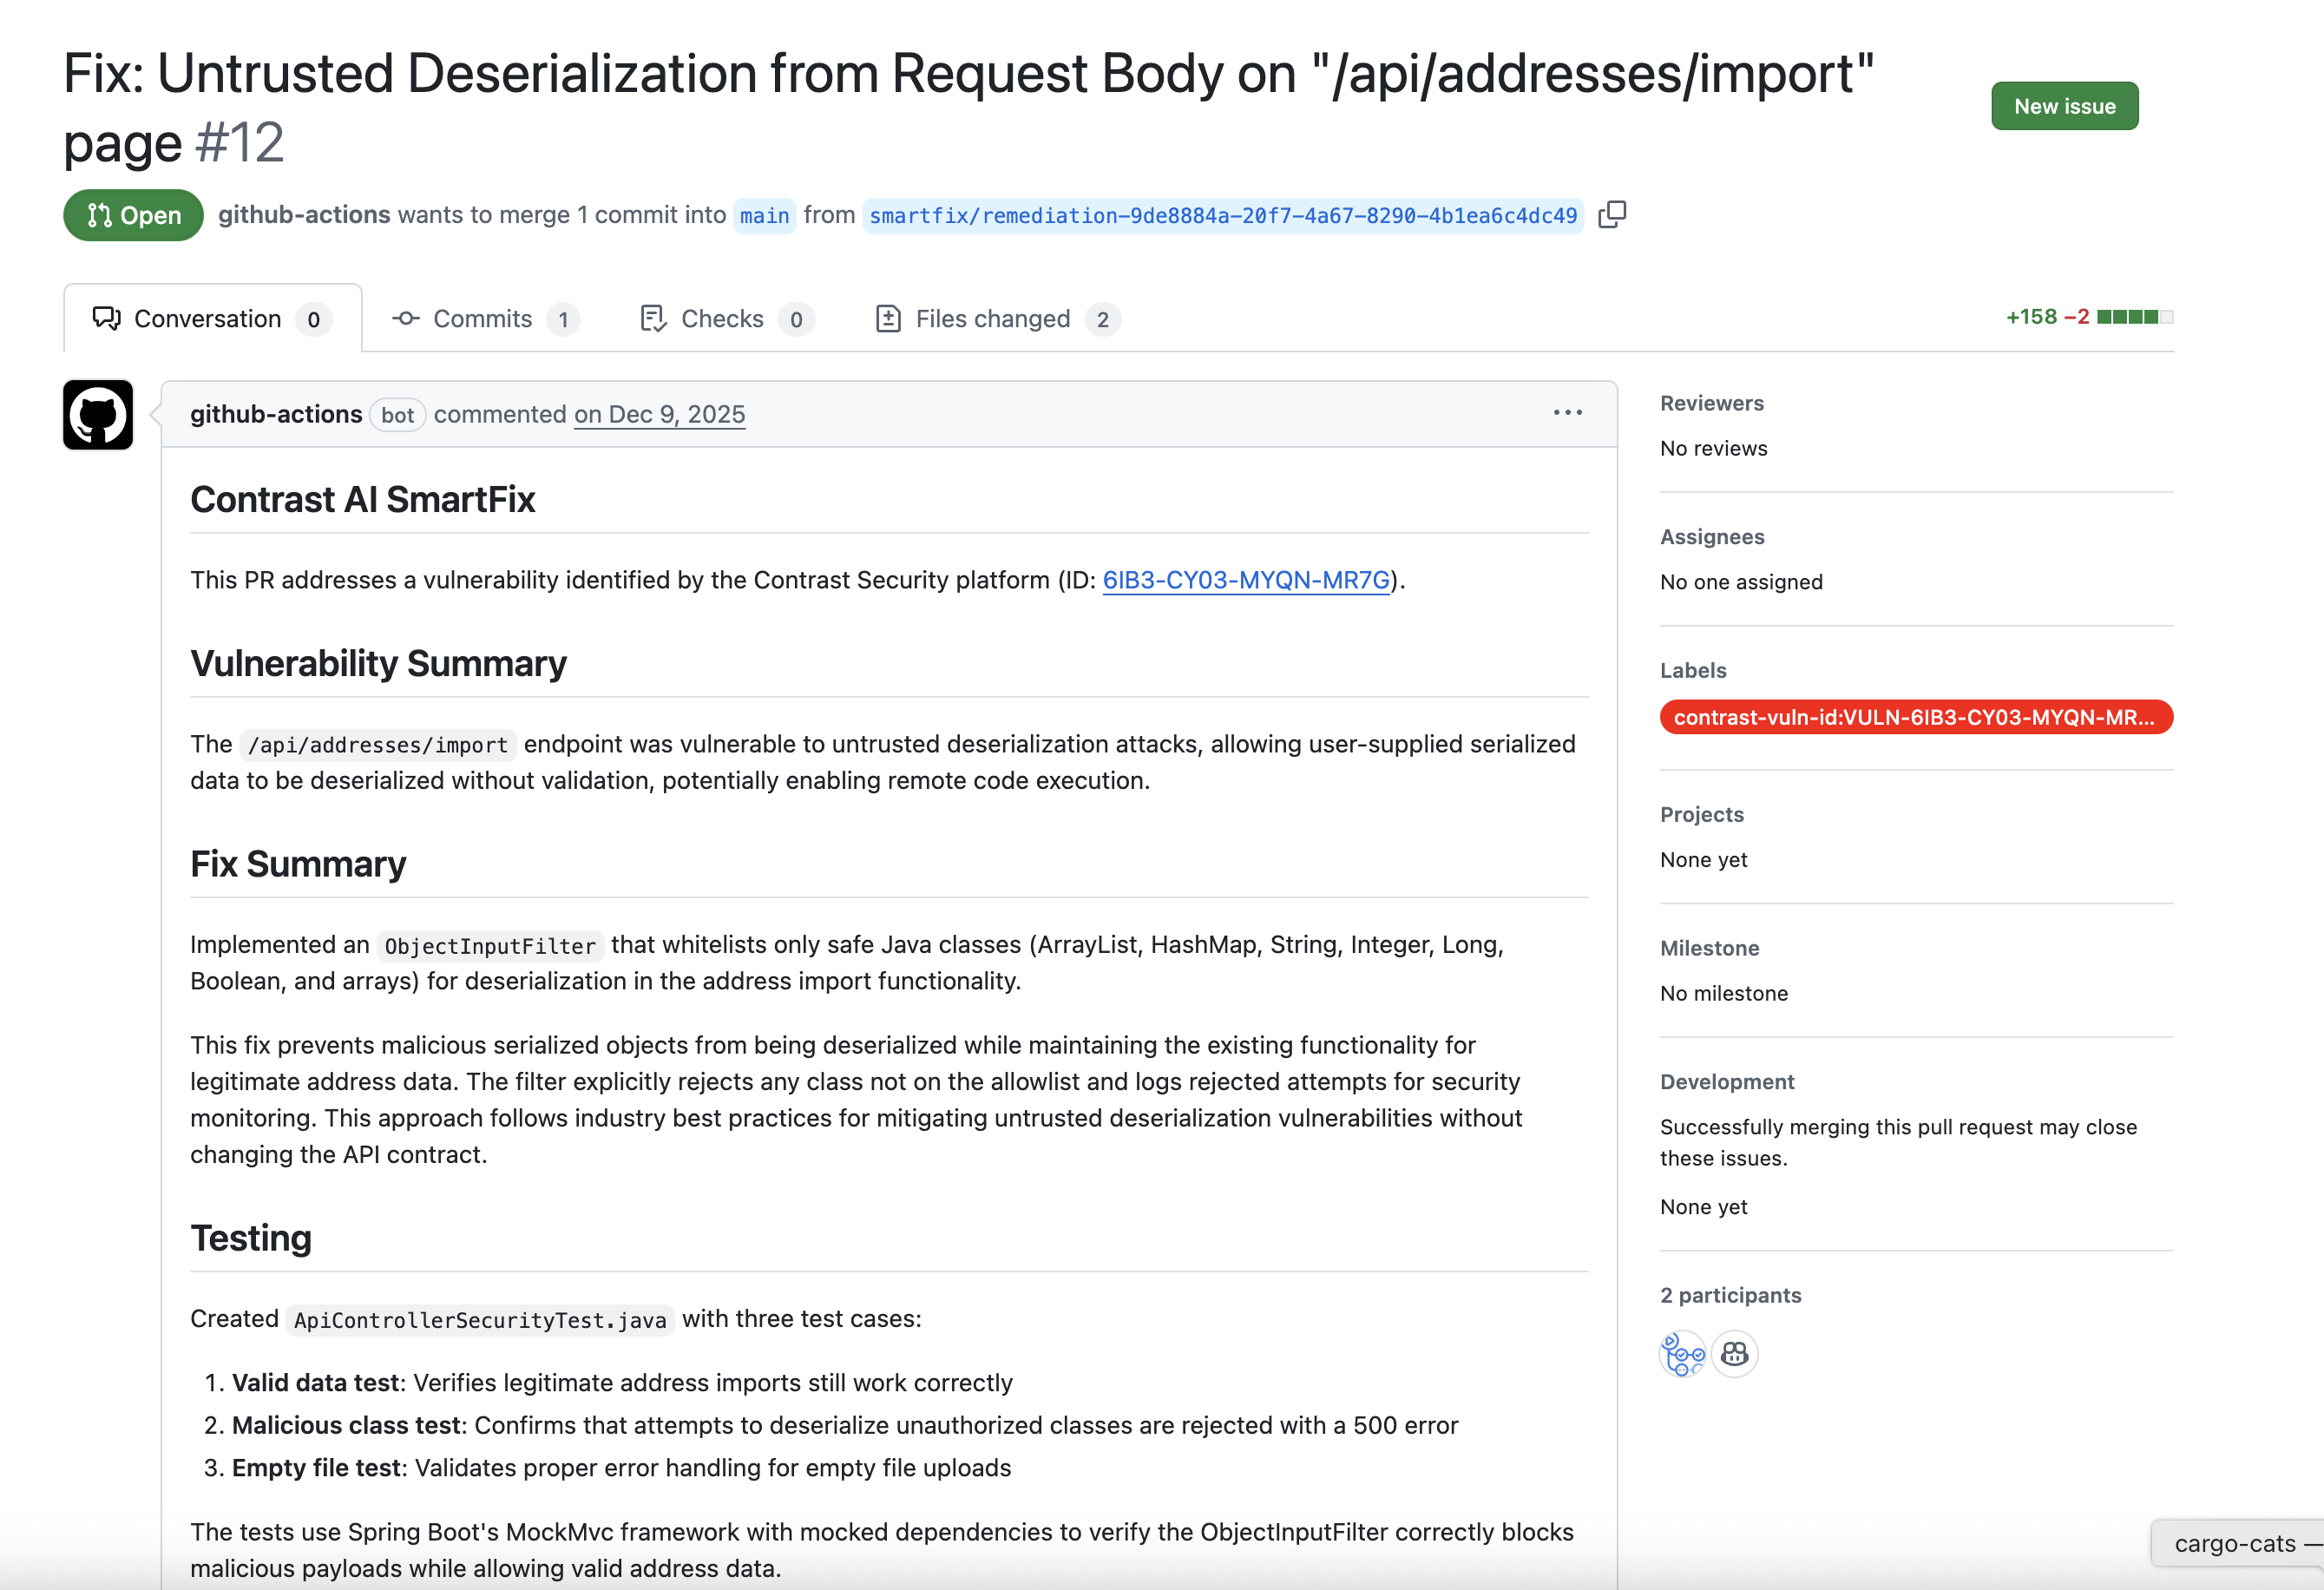Click the github-actions avatar beside the comment
Screen dimensions: 2324x1590
(97, 415)
